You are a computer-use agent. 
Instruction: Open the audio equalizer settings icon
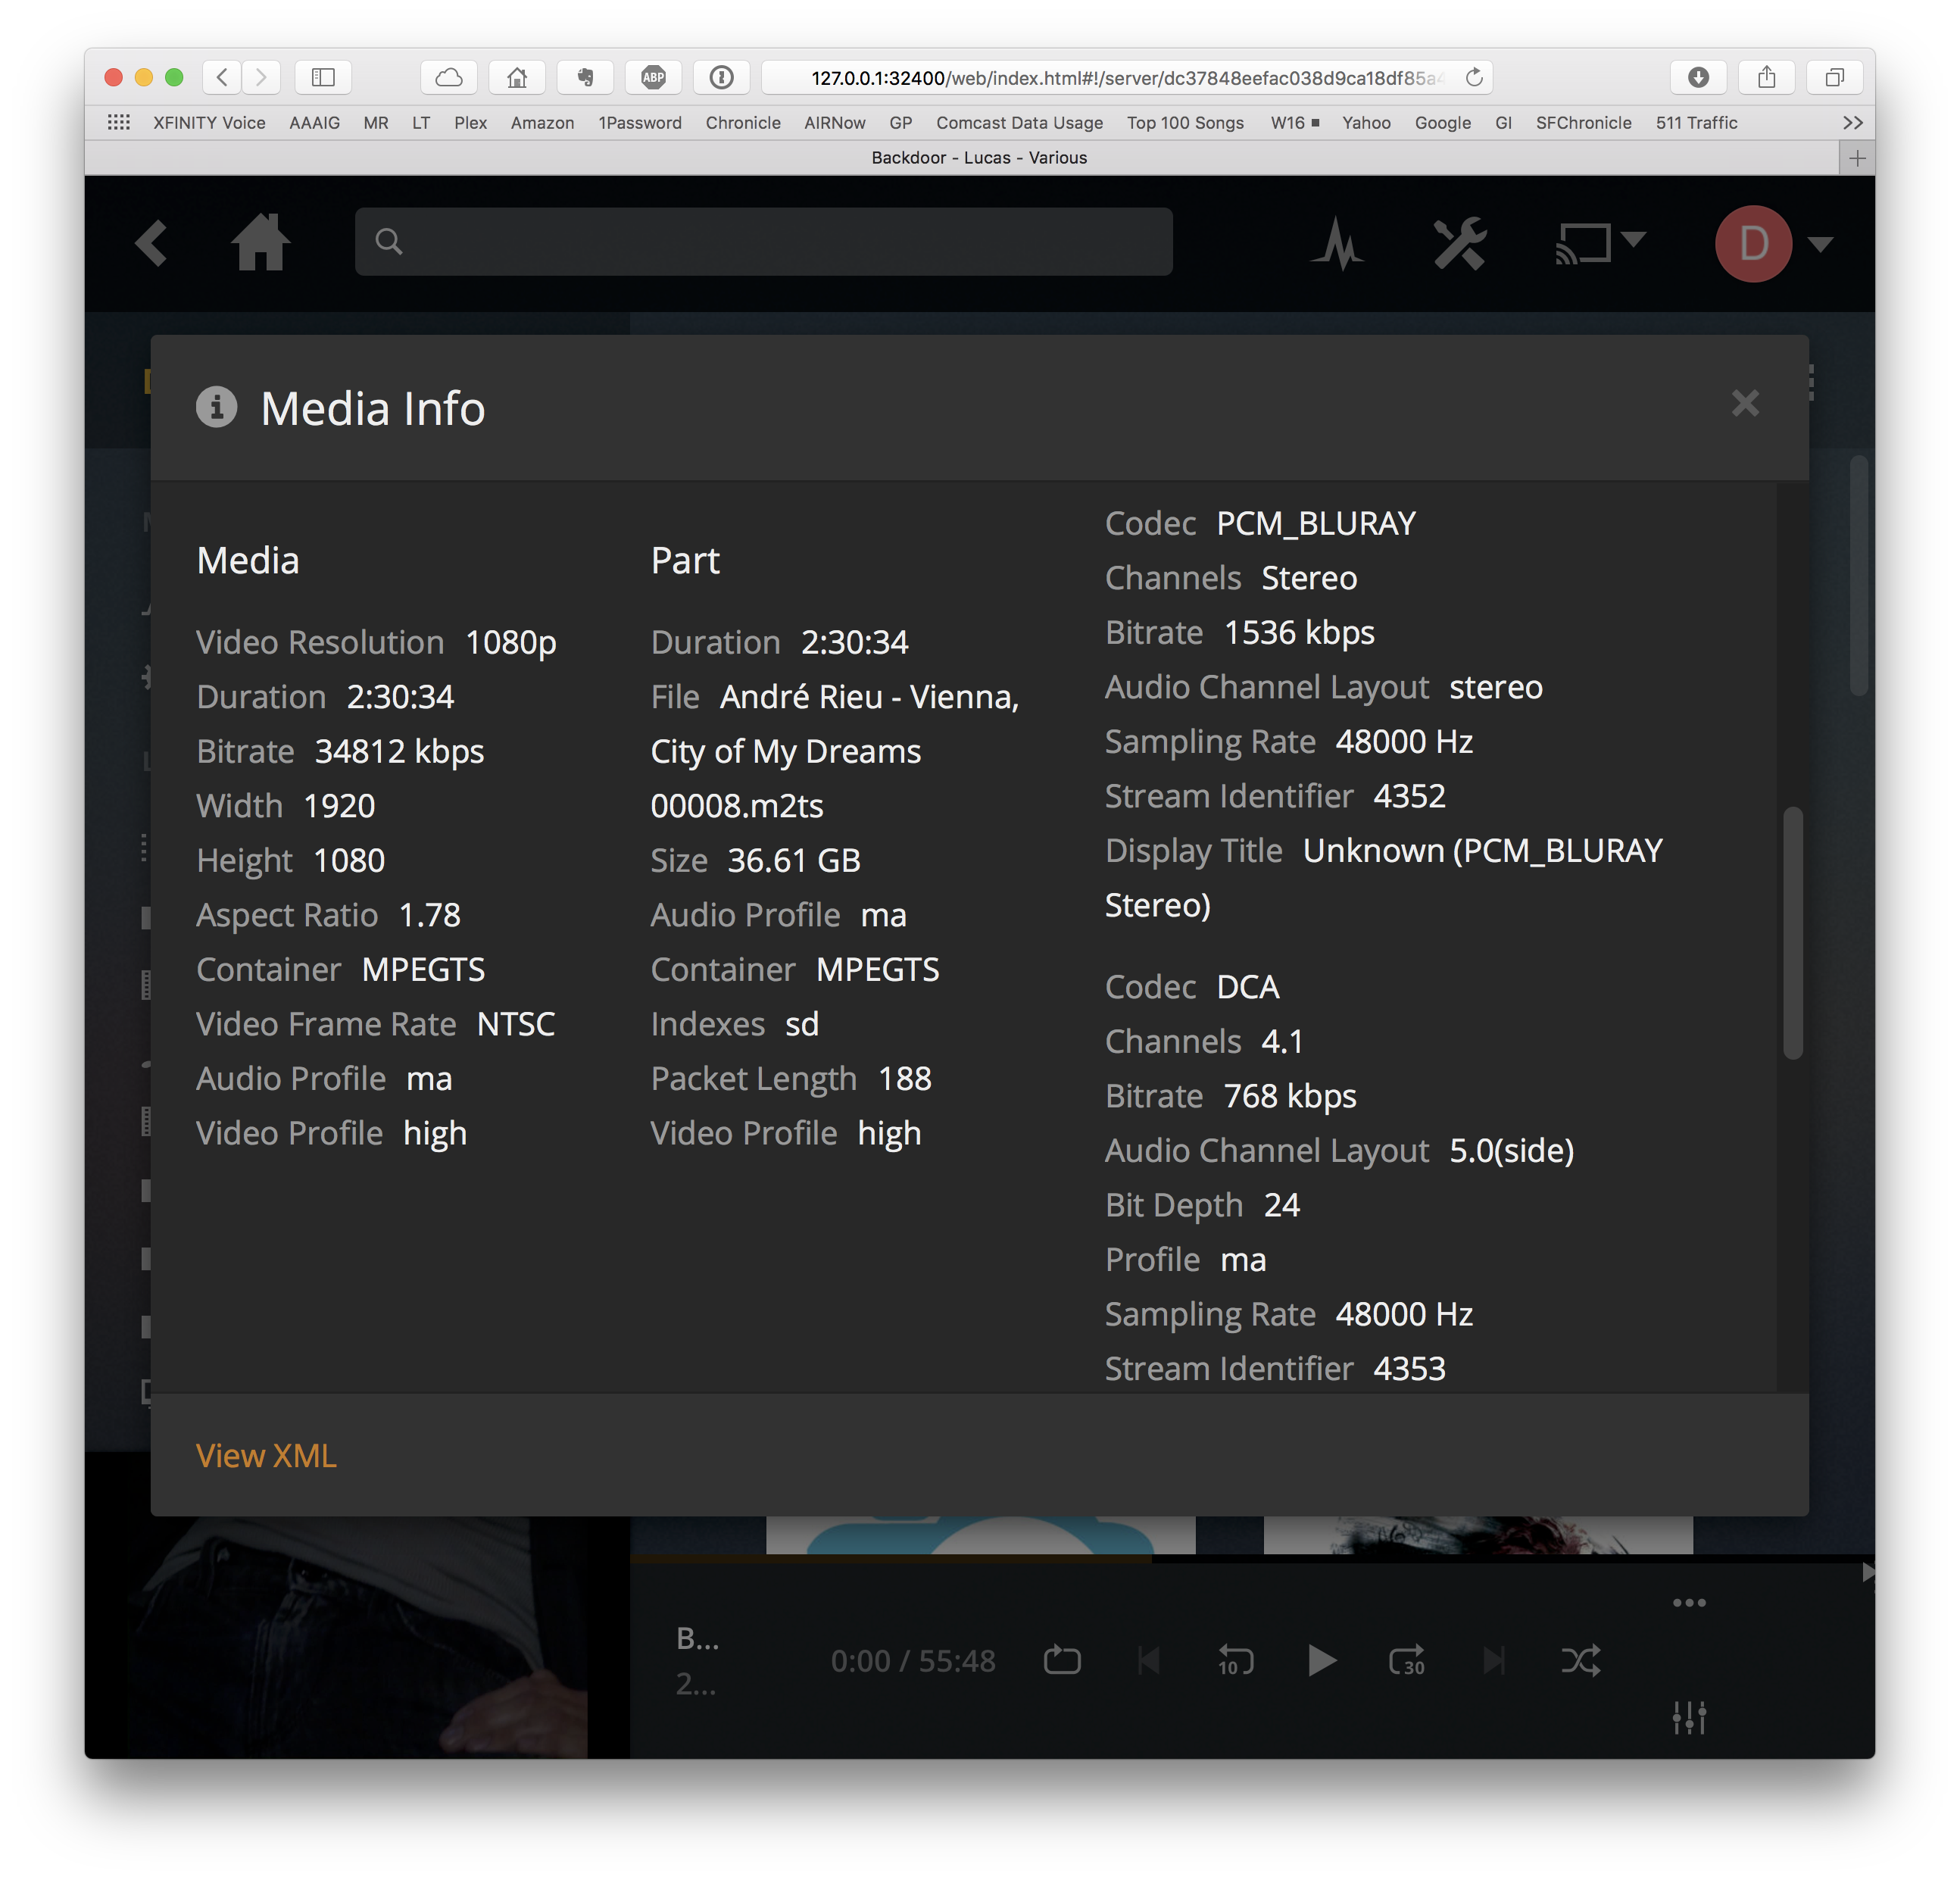point(1689,1717)
